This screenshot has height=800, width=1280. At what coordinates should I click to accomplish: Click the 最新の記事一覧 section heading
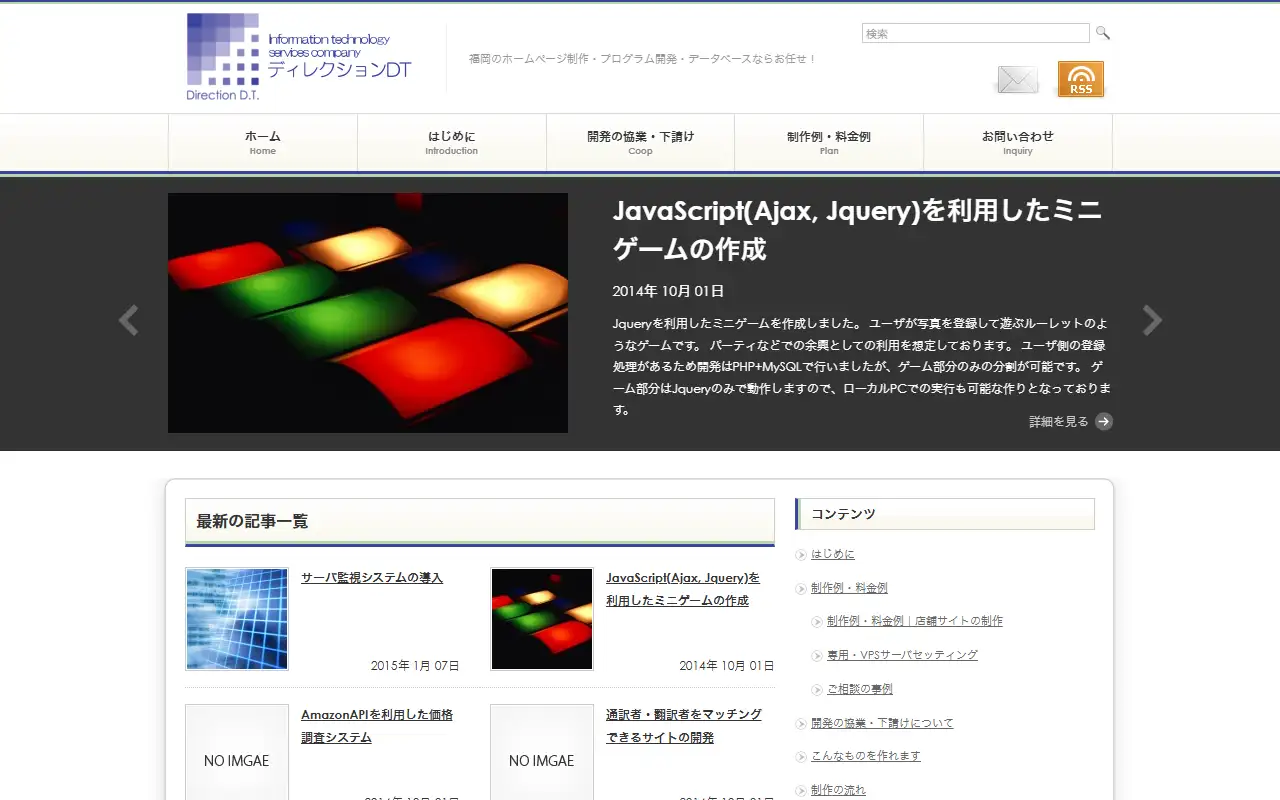click(x=252, y=521)
